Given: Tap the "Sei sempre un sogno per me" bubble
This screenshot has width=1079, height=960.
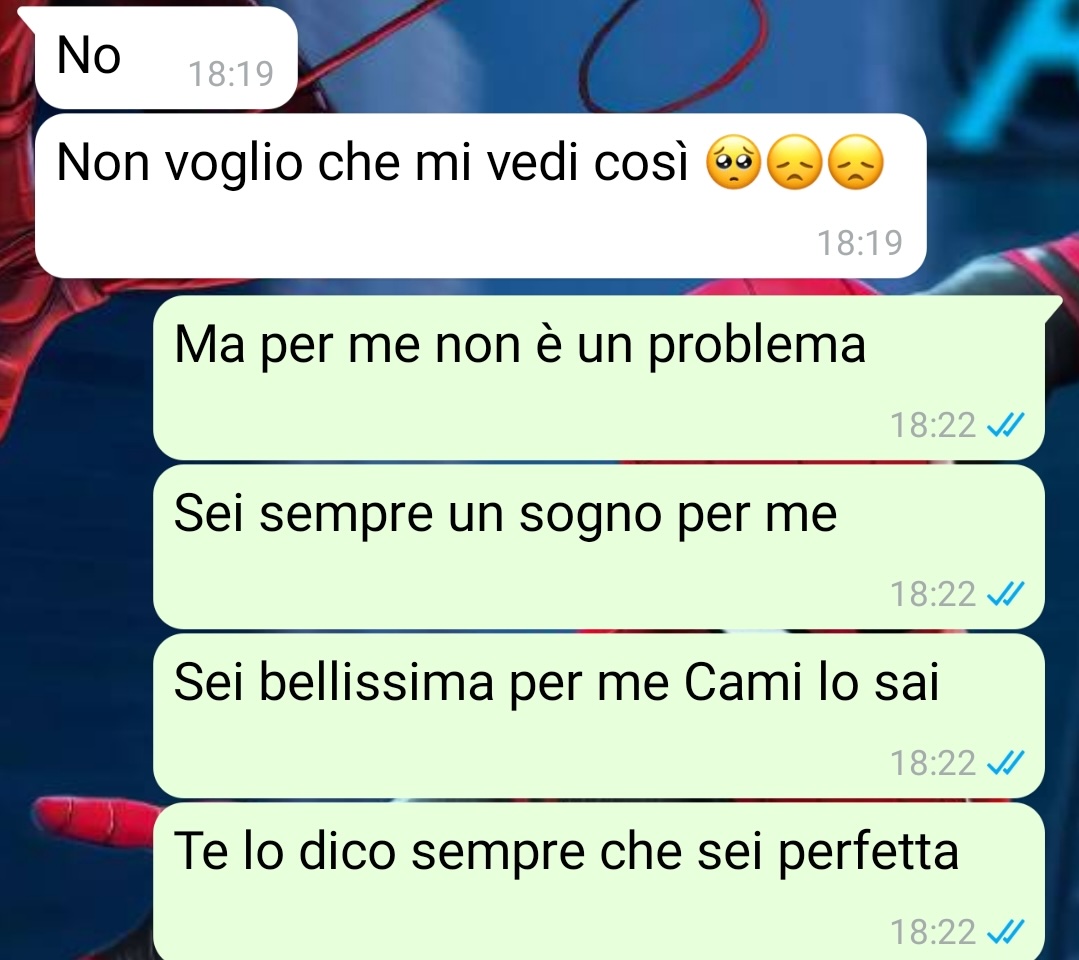Looking at the screenshot, I should point(599,546).
